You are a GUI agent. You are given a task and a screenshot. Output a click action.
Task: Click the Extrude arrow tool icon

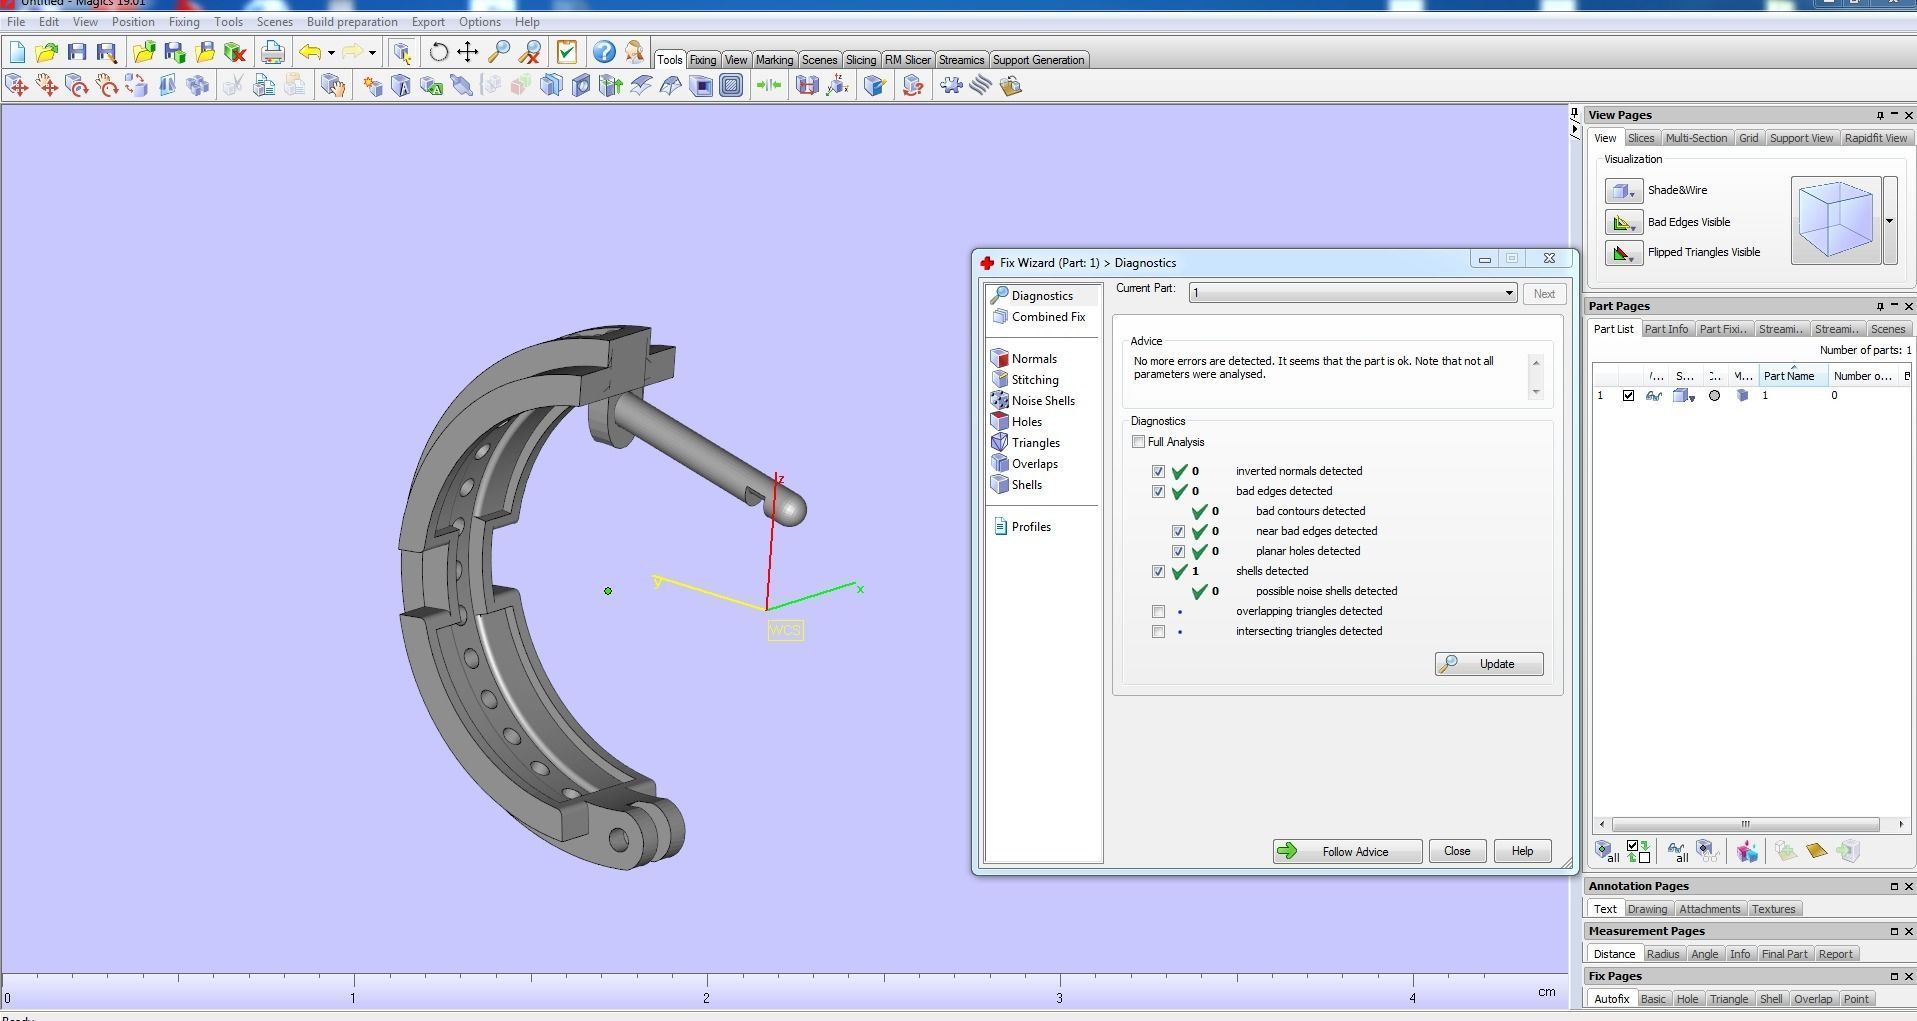pos(611,86)
